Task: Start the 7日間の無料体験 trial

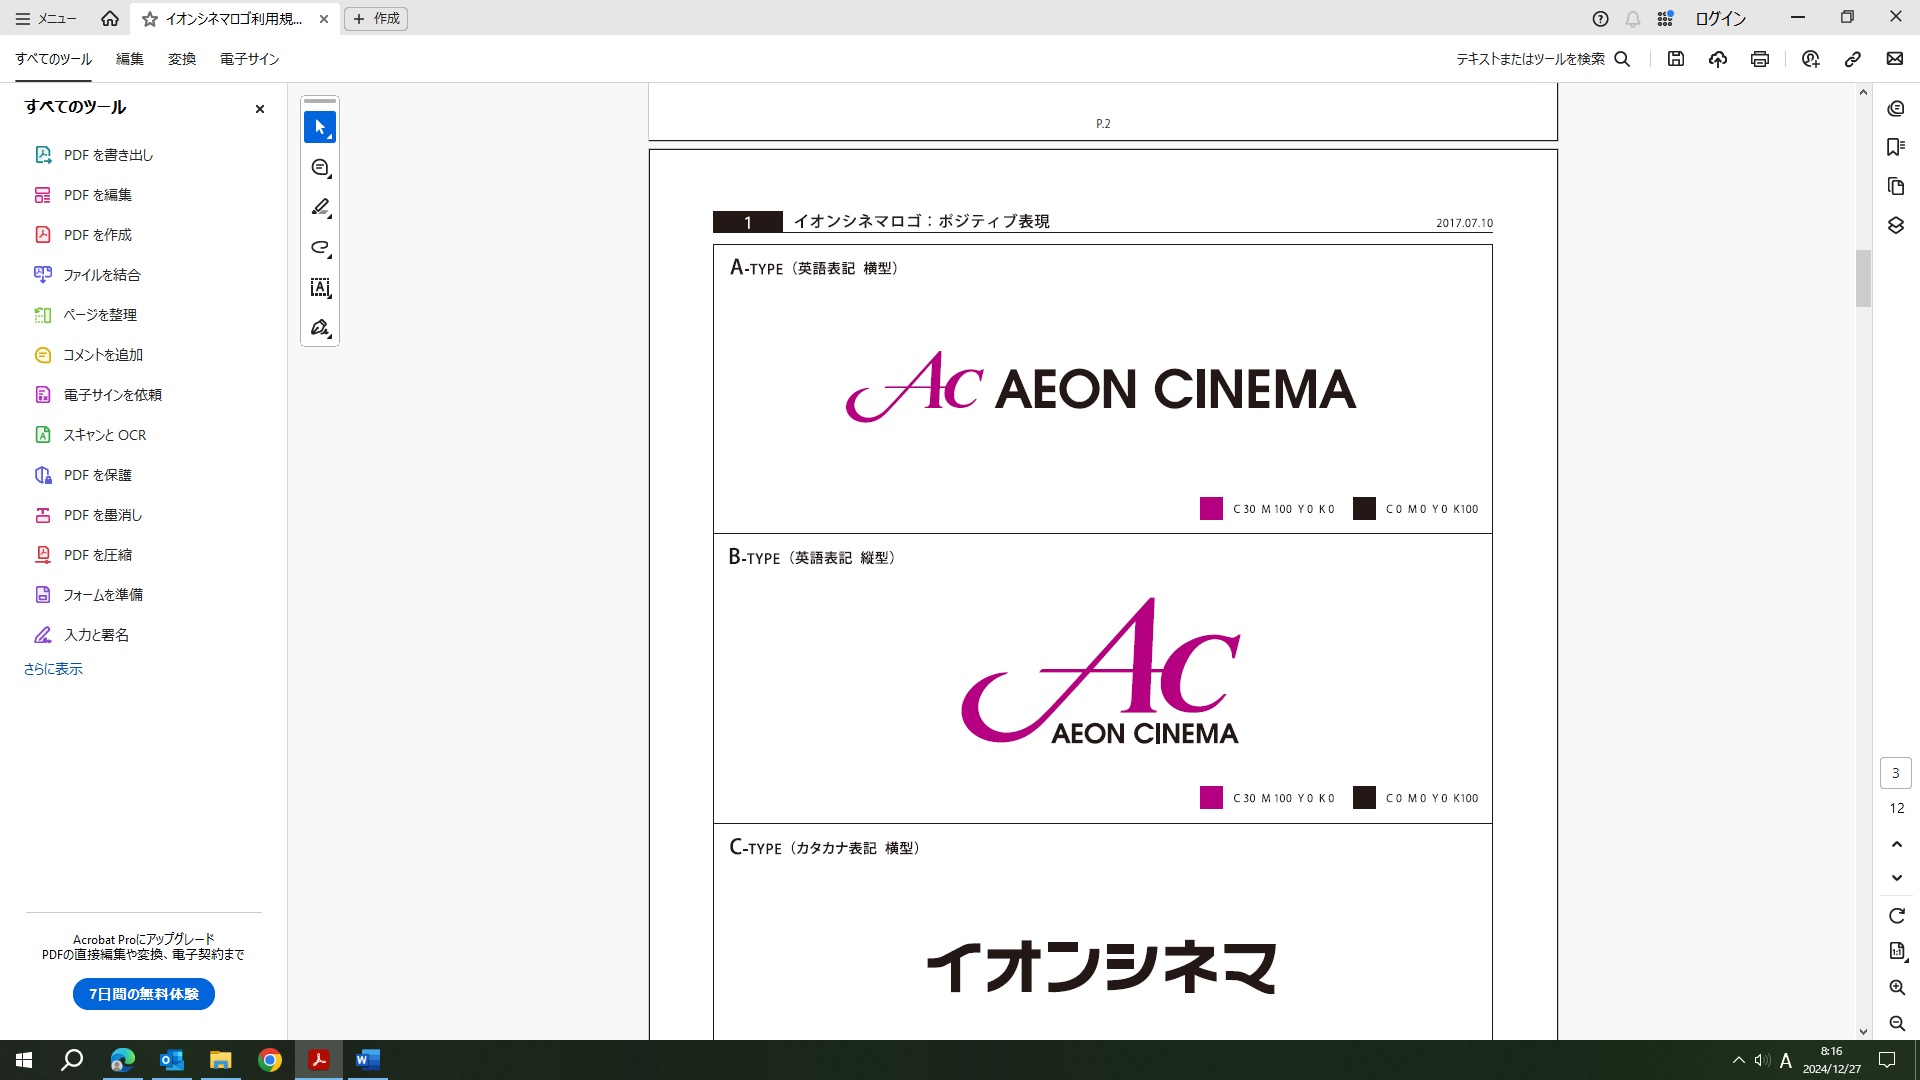Action: click(144, 994)
